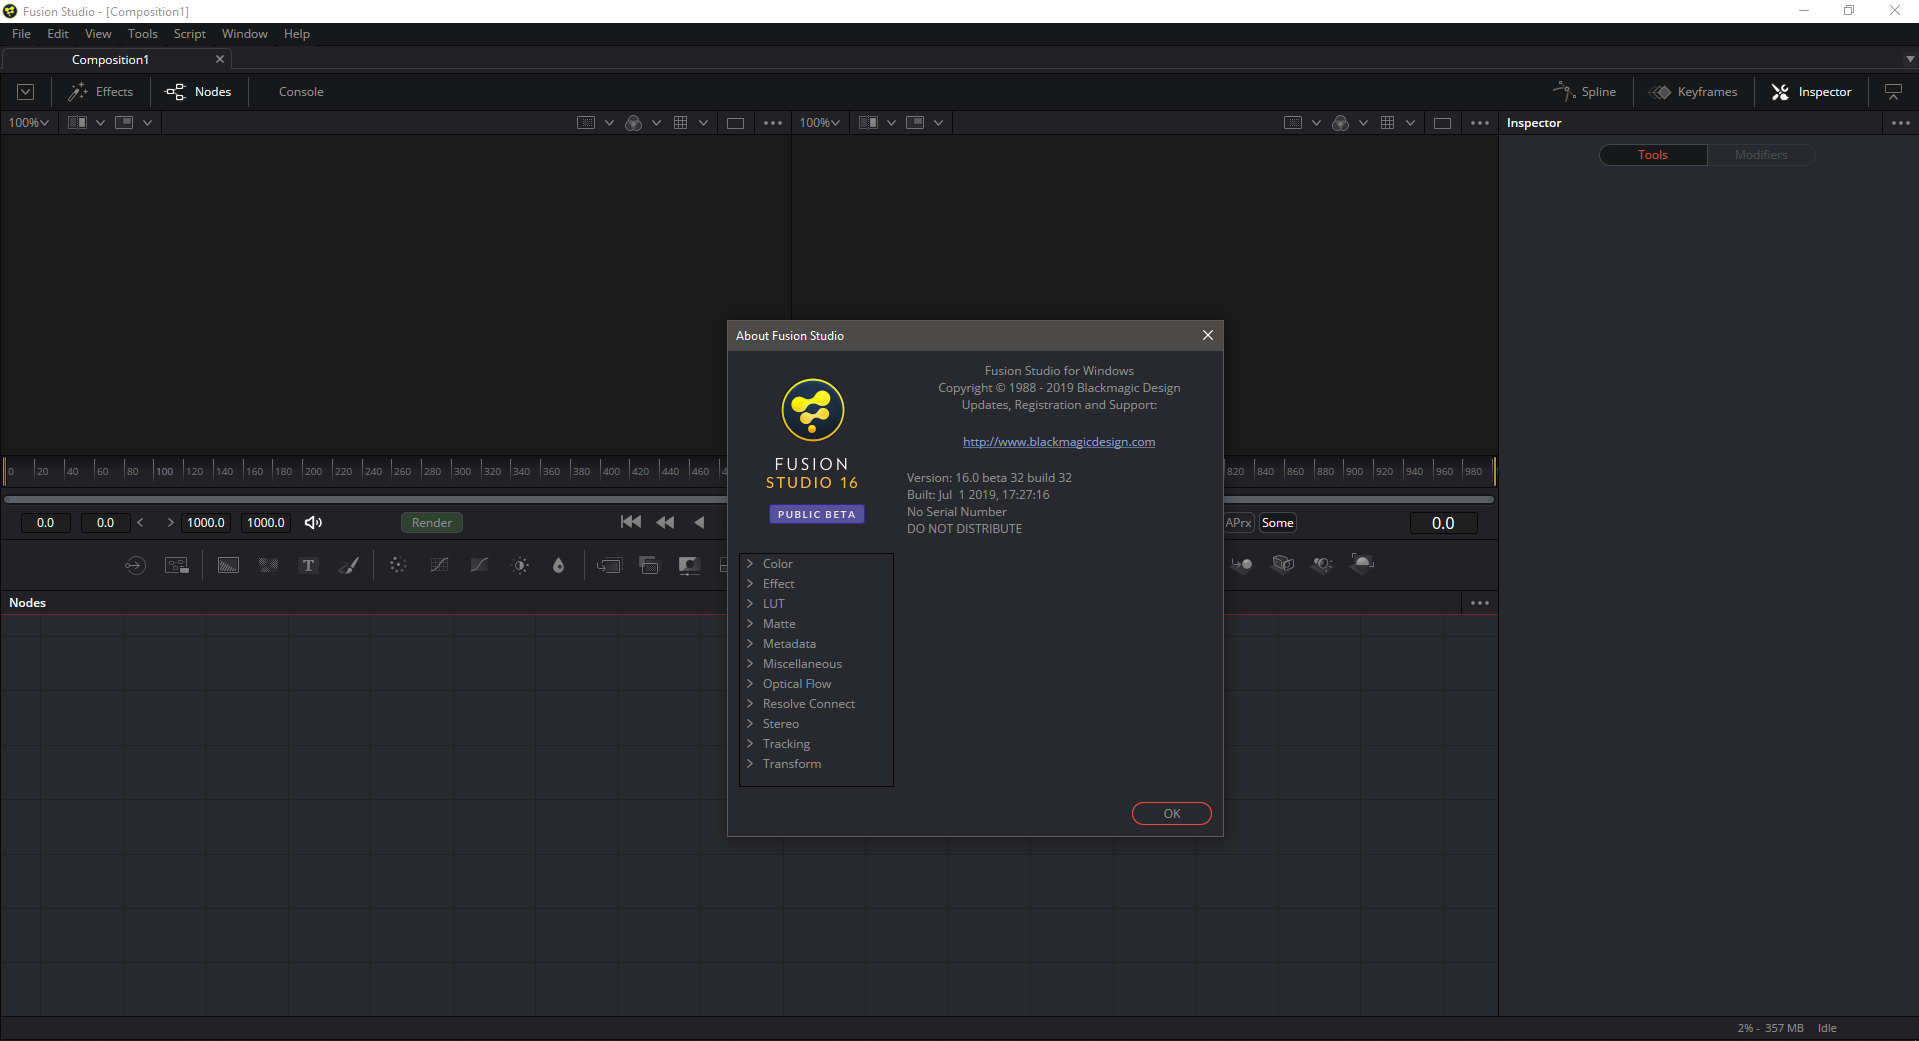Toggle left viewer single-view layout button

click(x=735, y=123)
